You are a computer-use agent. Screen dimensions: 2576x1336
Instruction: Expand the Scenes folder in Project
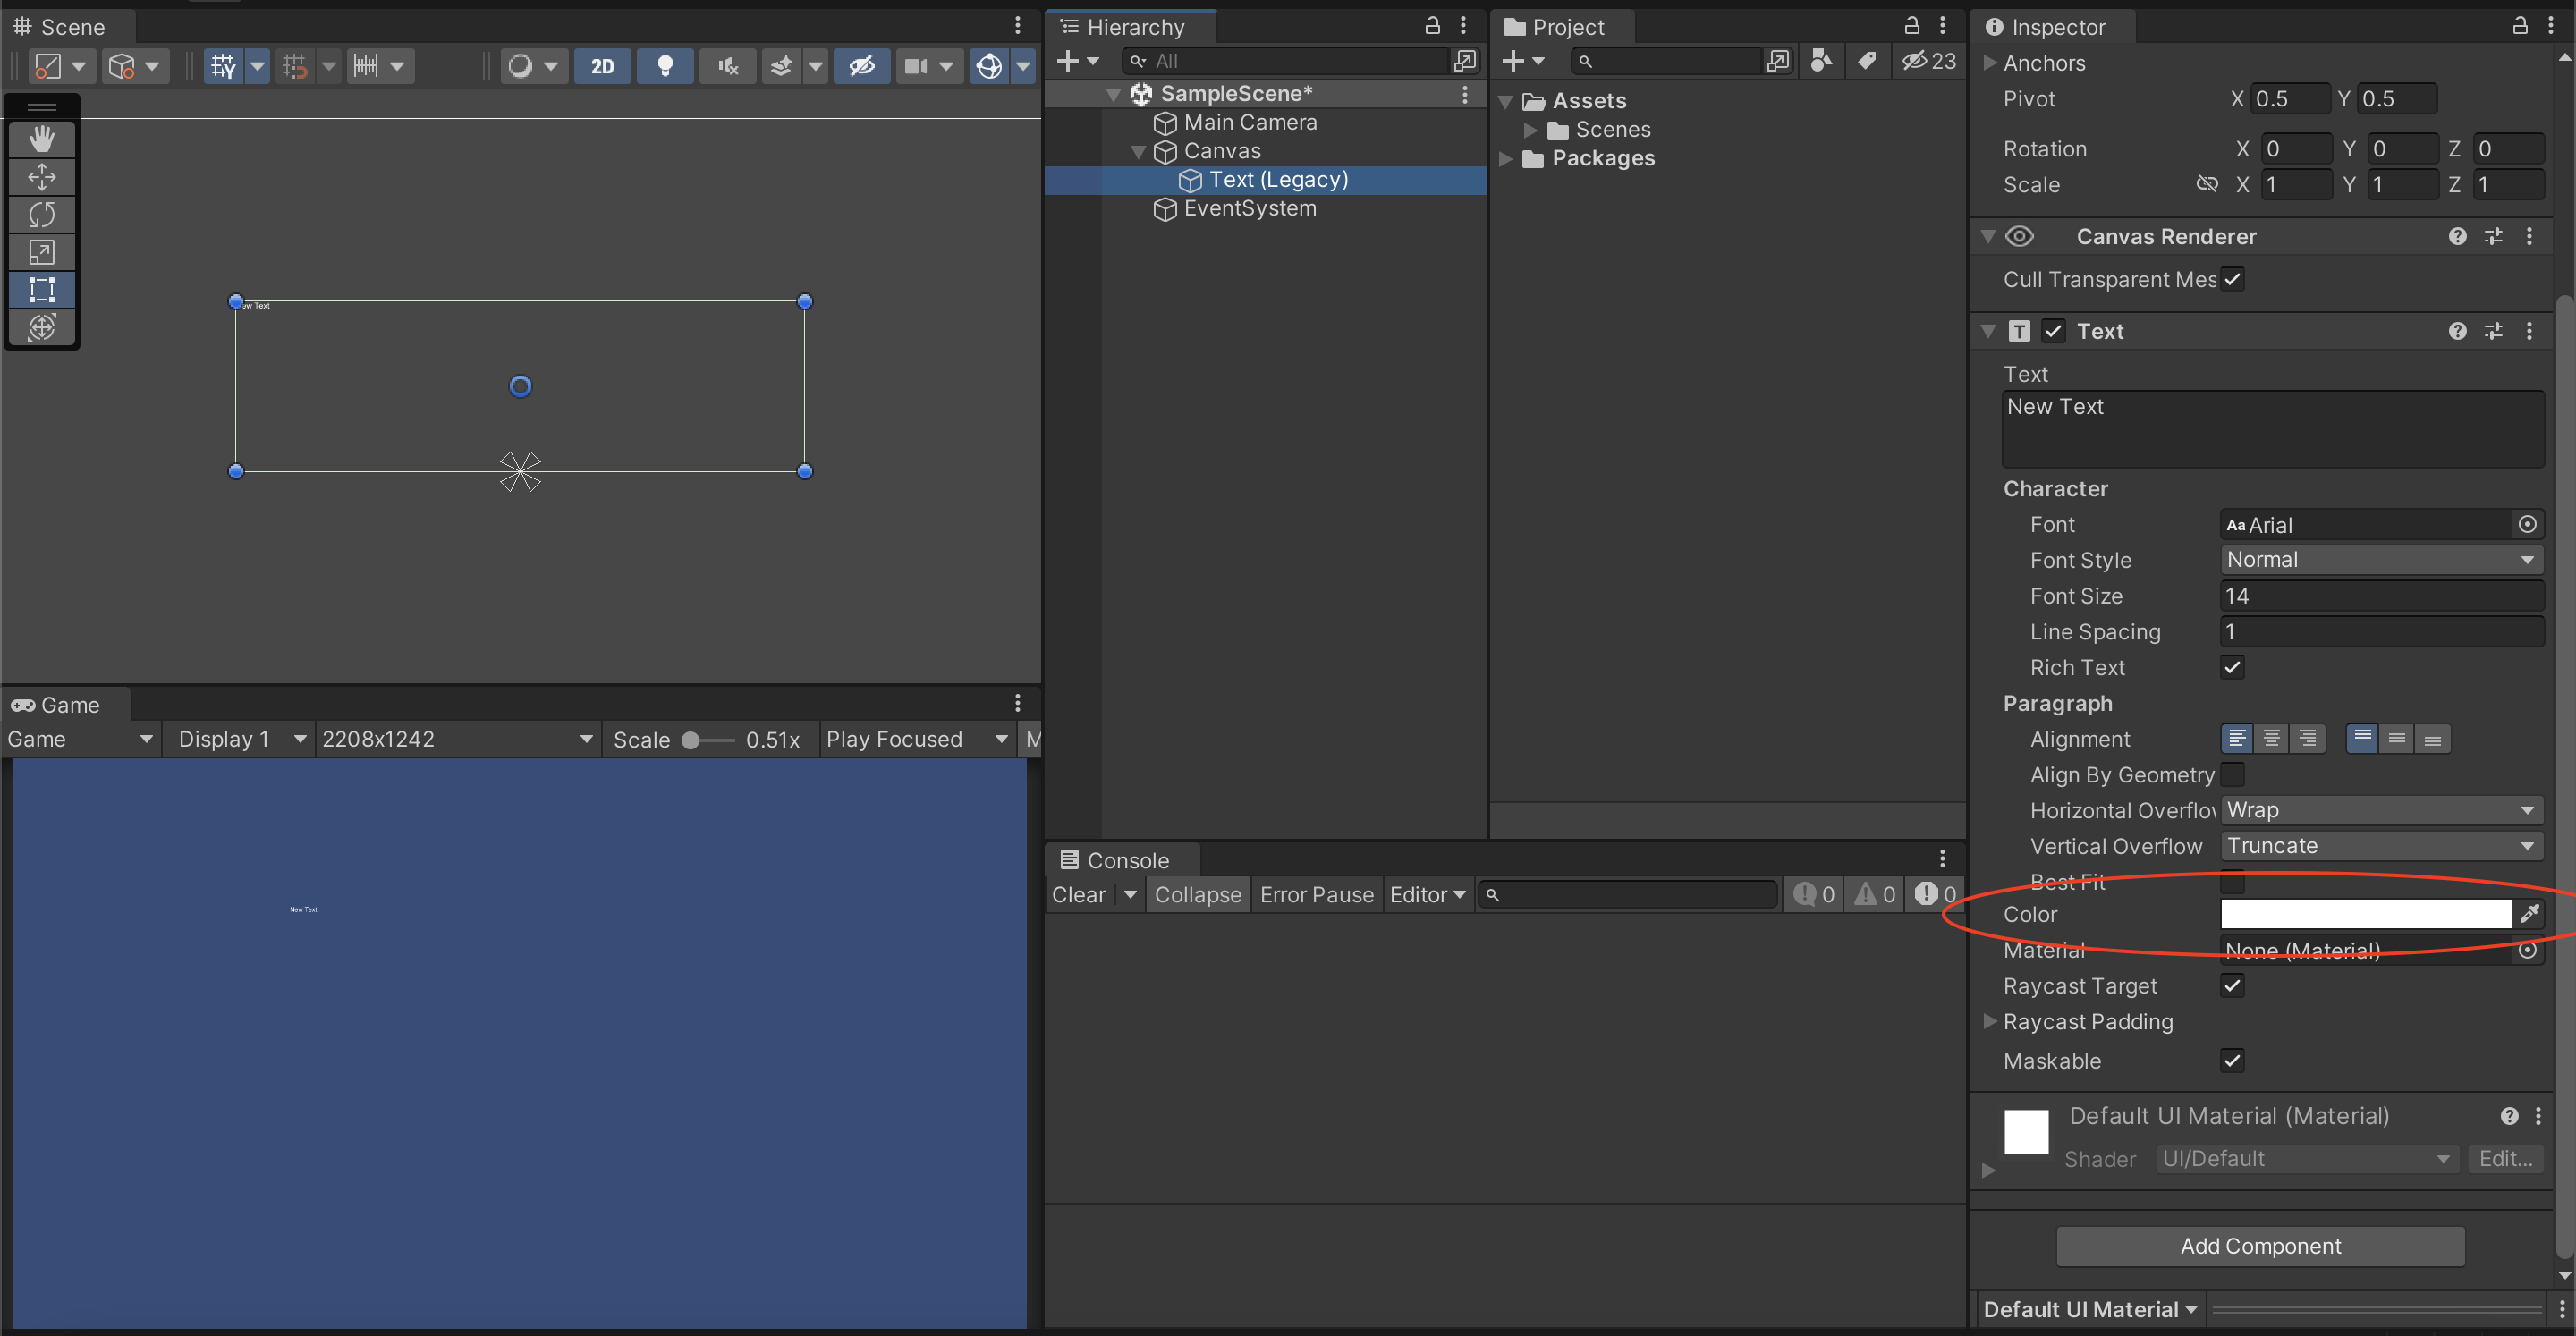(x=1530, y=130)
